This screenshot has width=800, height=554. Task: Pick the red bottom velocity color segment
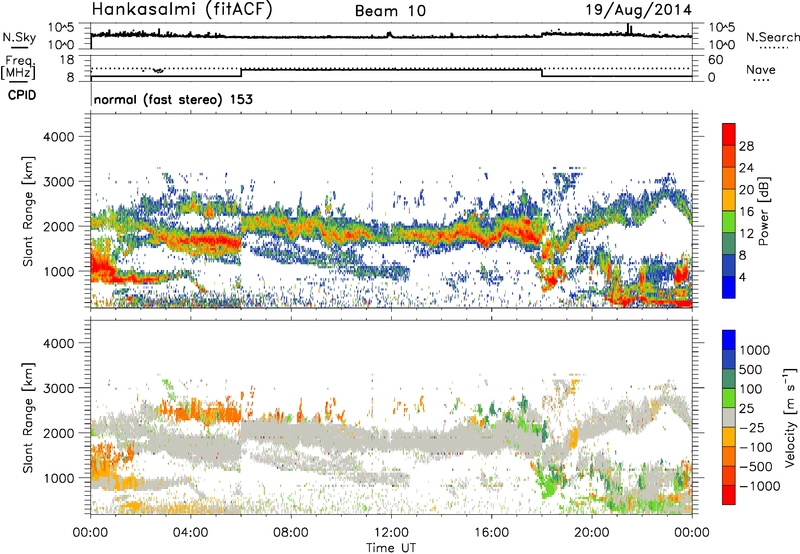point(729,495)
